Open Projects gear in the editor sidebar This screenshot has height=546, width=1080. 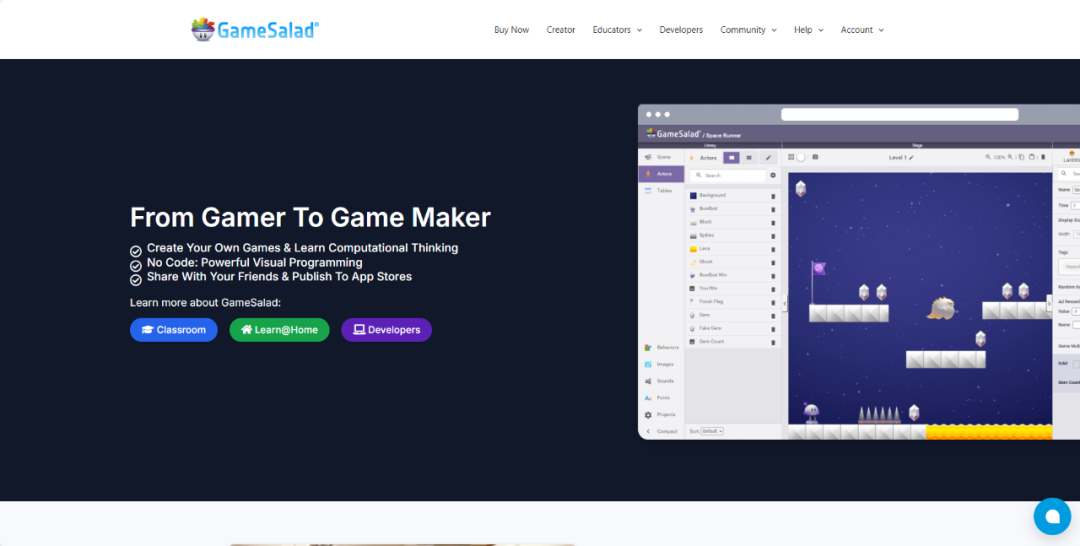coord(661,414)
